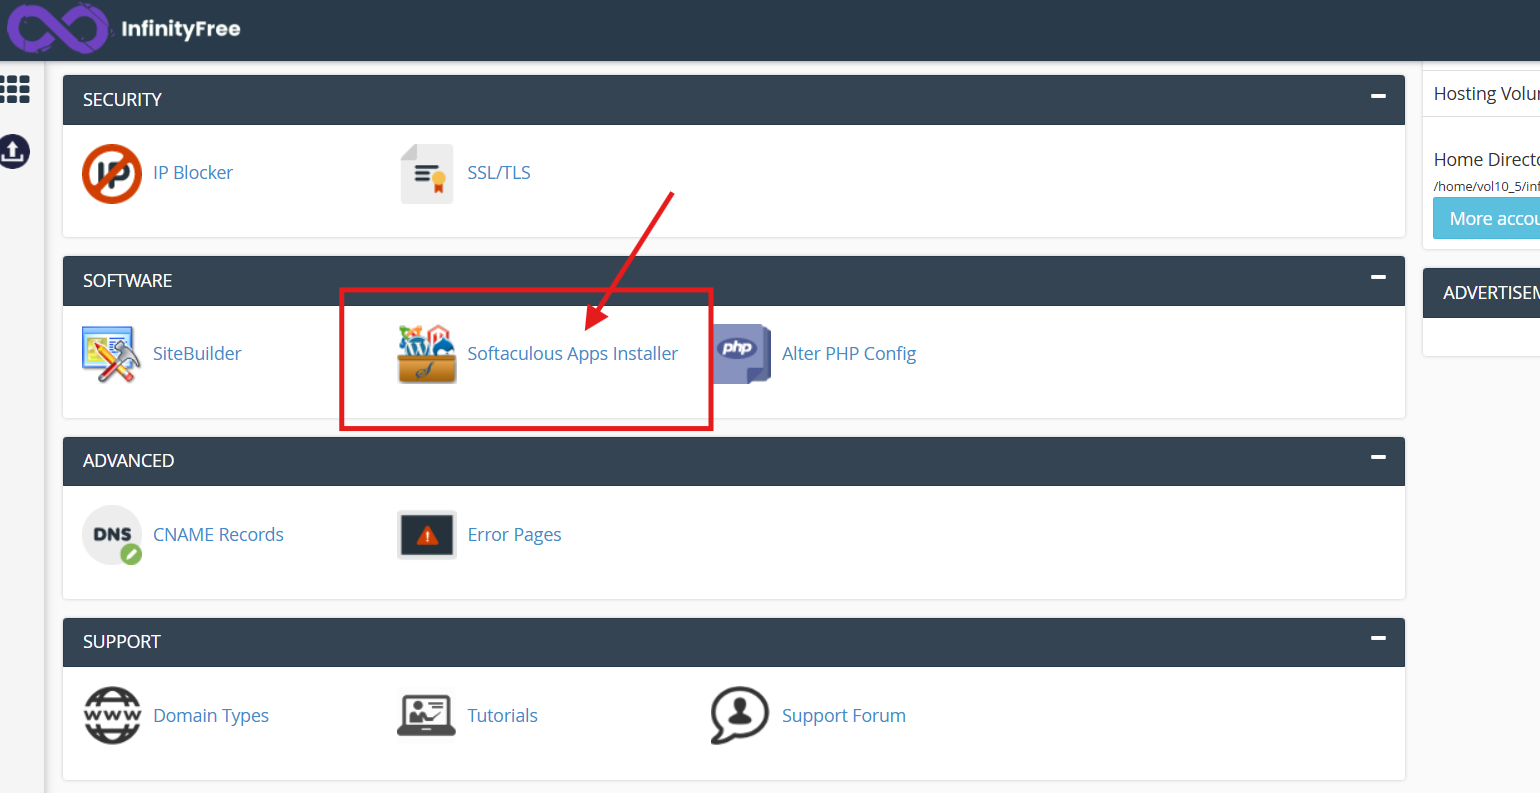Open the SiteBuilder link
The height and width of the screenshot is (793, 1540).
[x=197, y=354]
